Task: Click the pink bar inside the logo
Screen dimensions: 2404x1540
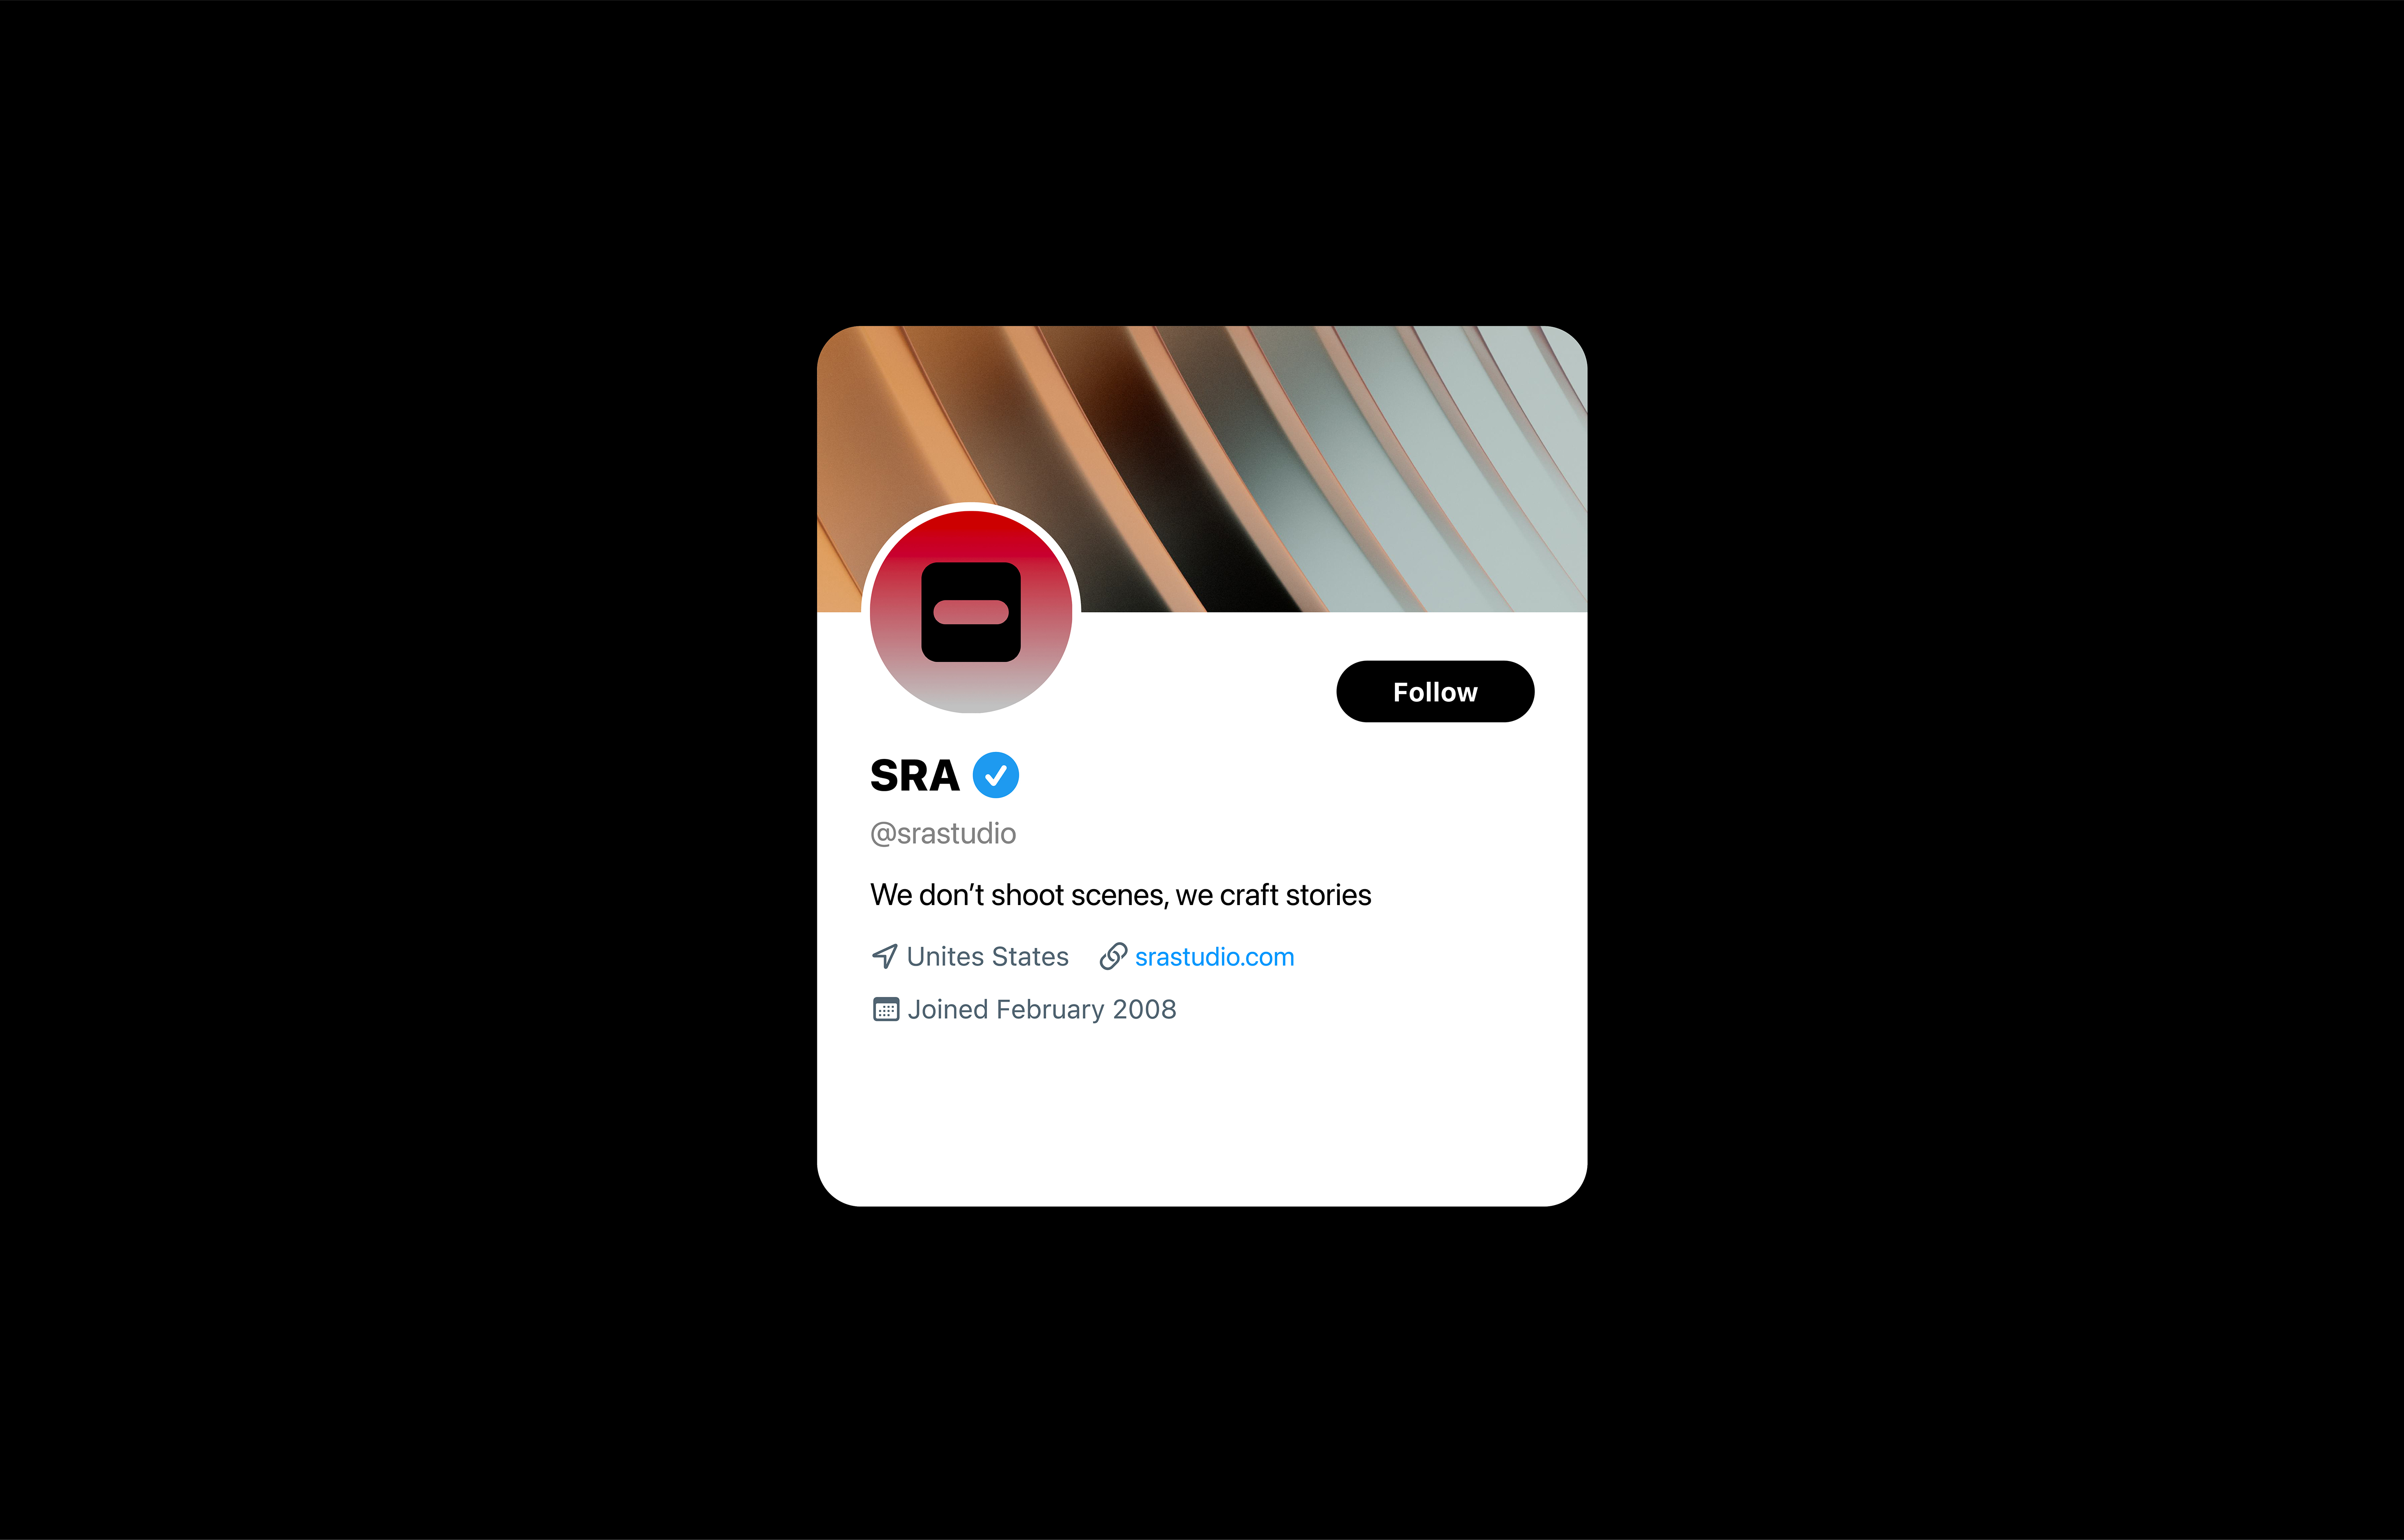Action: pos(971,612)
